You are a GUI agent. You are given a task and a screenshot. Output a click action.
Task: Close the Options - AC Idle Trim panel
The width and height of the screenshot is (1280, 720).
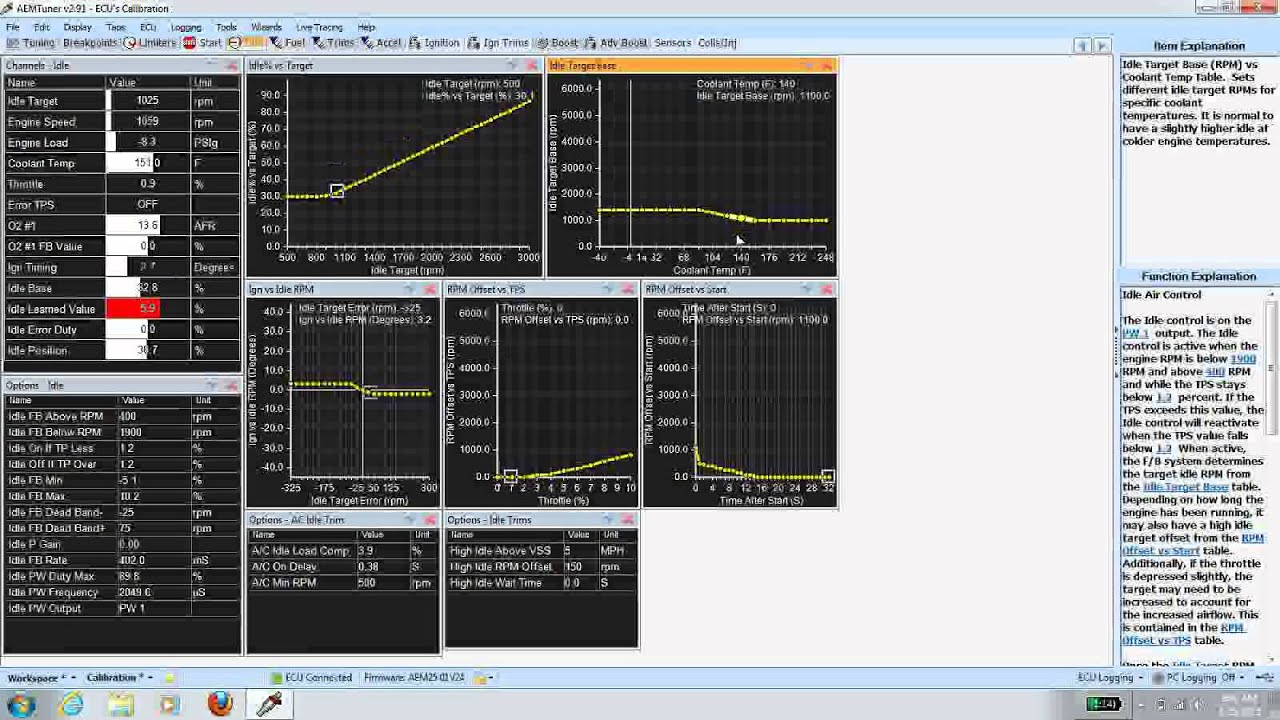430,520
